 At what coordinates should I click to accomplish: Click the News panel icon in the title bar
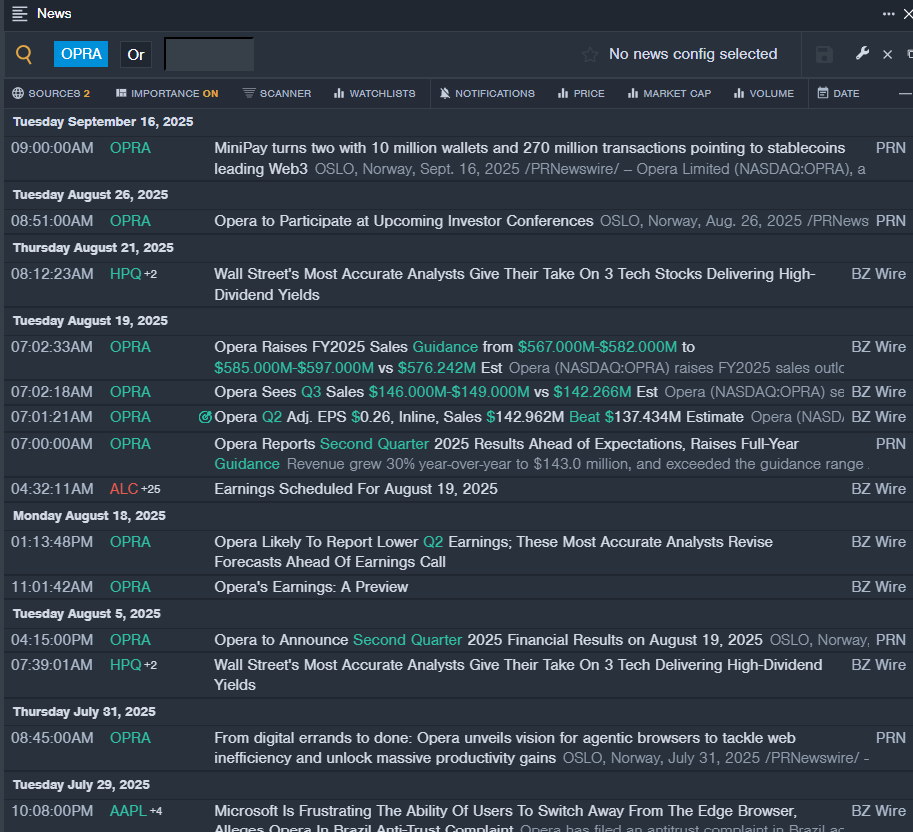click(x=19, y=14)
